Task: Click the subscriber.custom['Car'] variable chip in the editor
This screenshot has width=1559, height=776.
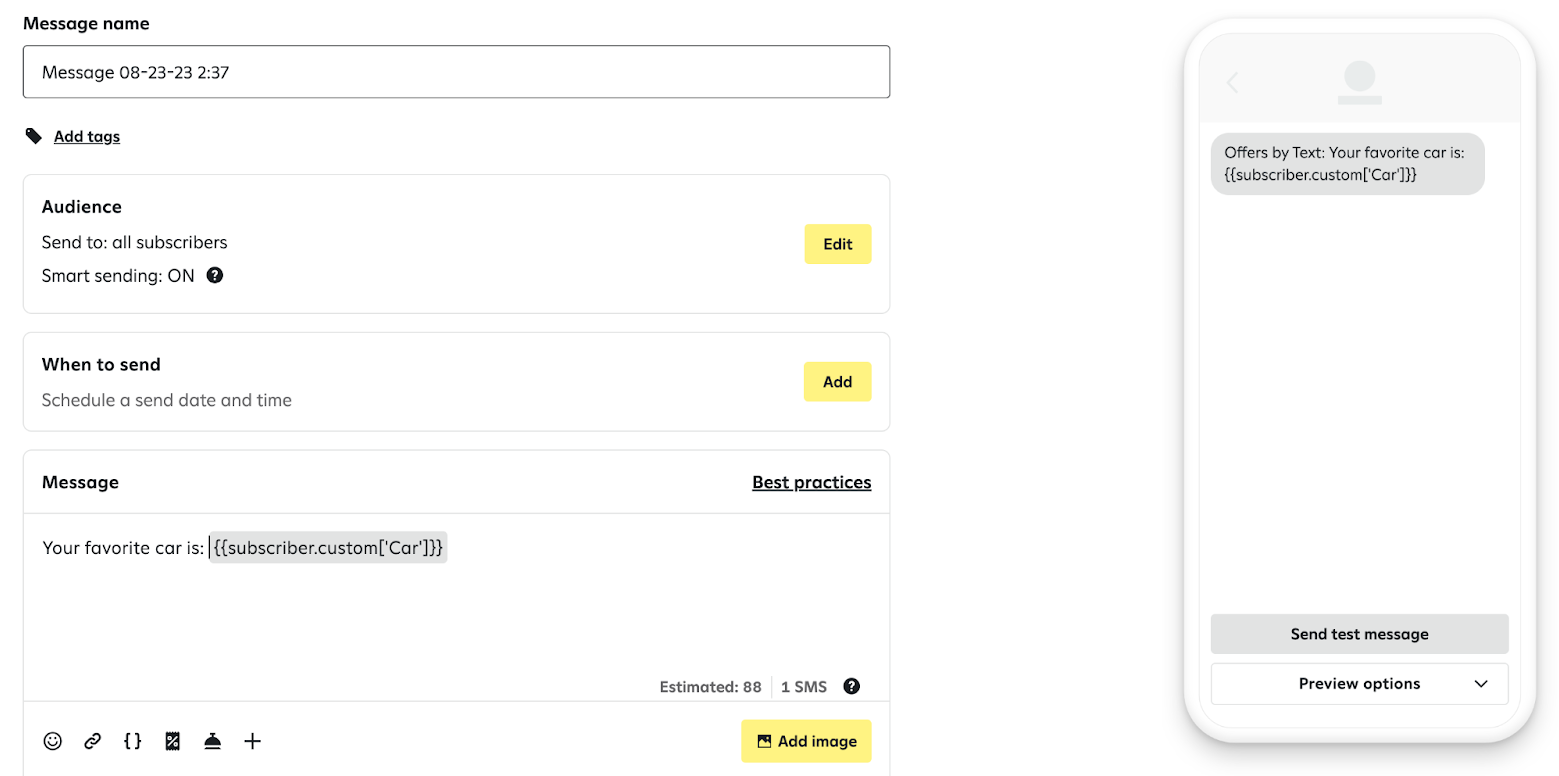Action: tap(328, 547)
